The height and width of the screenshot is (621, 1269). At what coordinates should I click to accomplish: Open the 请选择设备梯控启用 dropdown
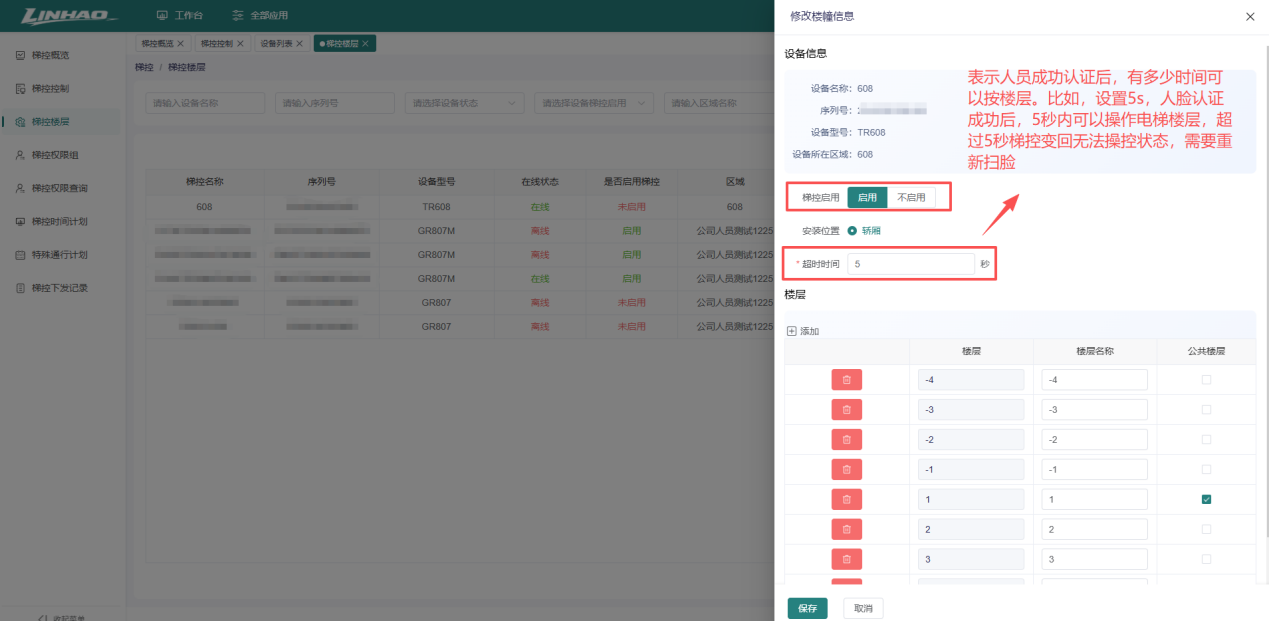coord(594,103)
